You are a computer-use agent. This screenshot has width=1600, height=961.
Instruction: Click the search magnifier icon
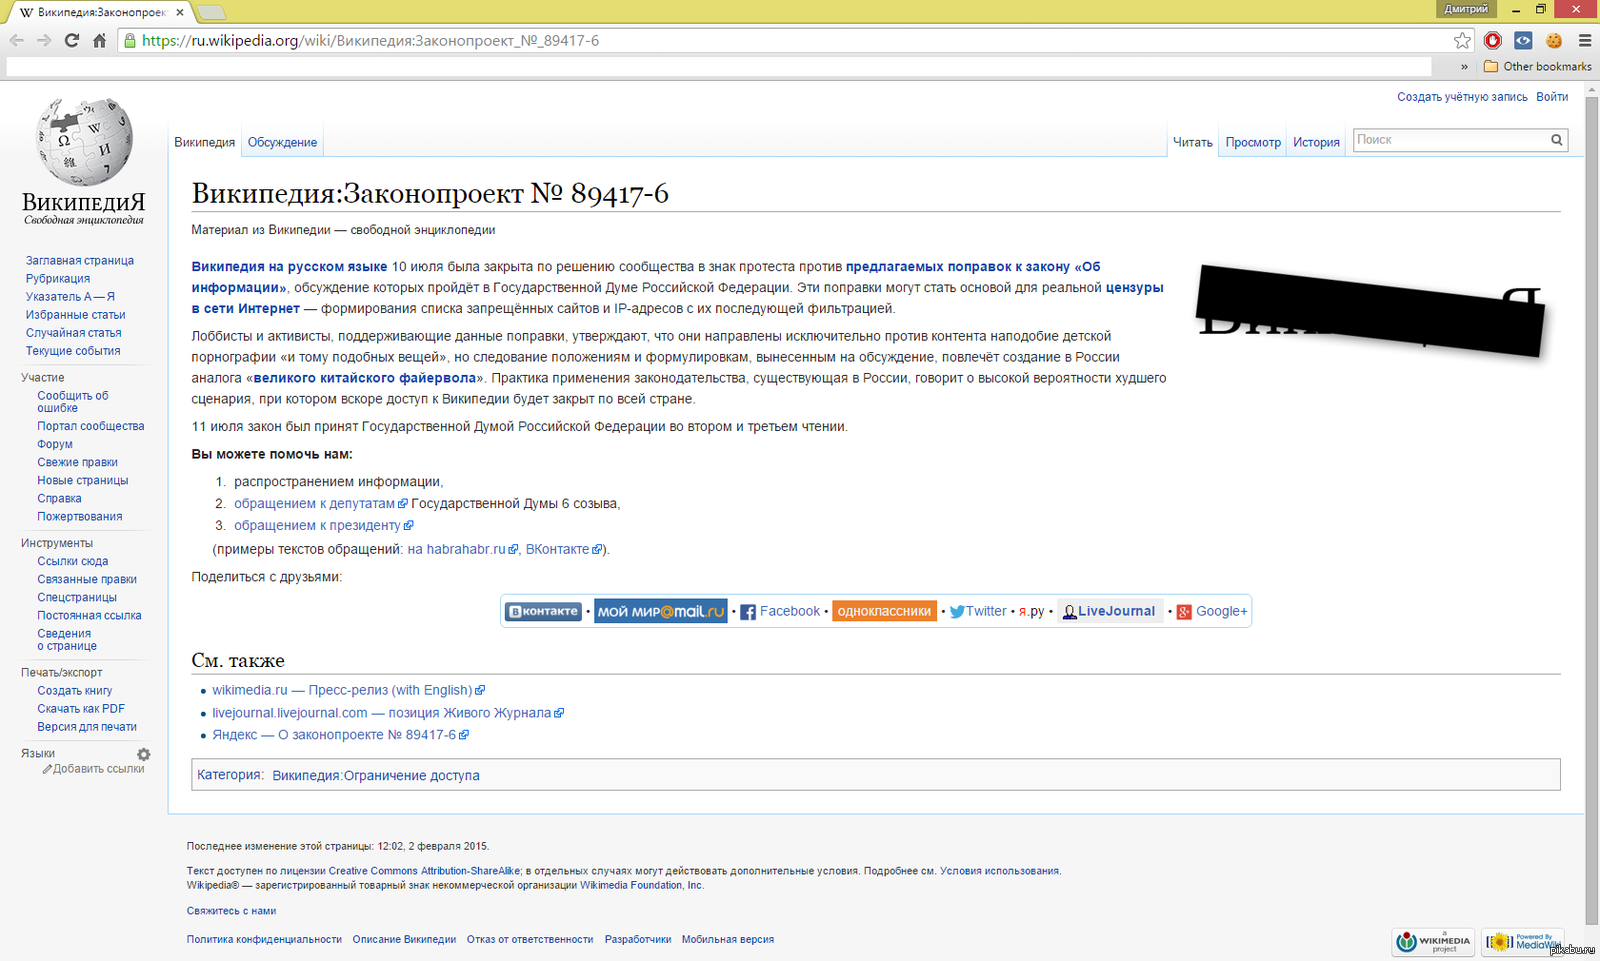pyautogui.click(x=1556, y=140)
